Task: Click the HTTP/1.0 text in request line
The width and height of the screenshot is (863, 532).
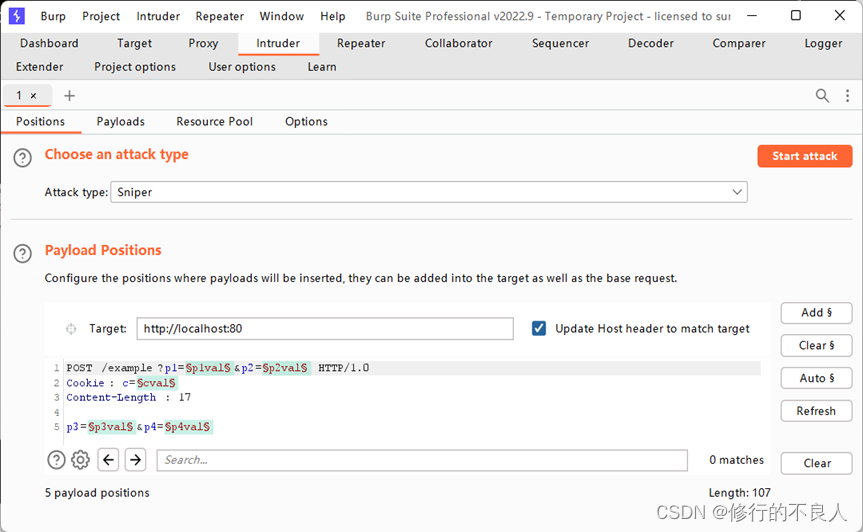Action: pyautogui.click(x=343, y=368)
